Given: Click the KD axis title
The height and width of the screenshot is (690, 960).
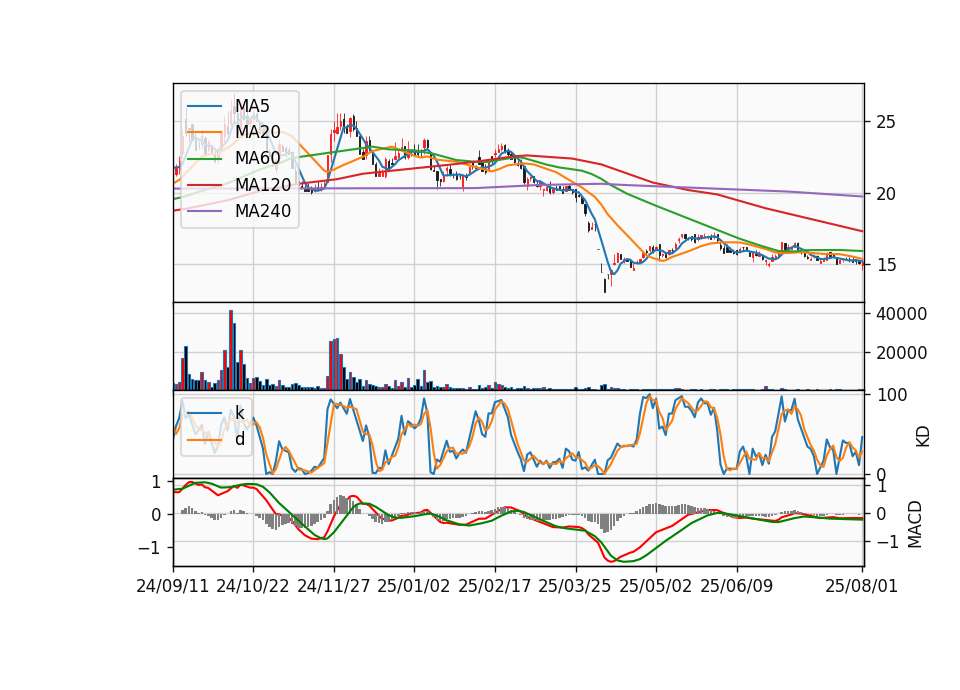Looking at the screenshot, I should 923,436.
